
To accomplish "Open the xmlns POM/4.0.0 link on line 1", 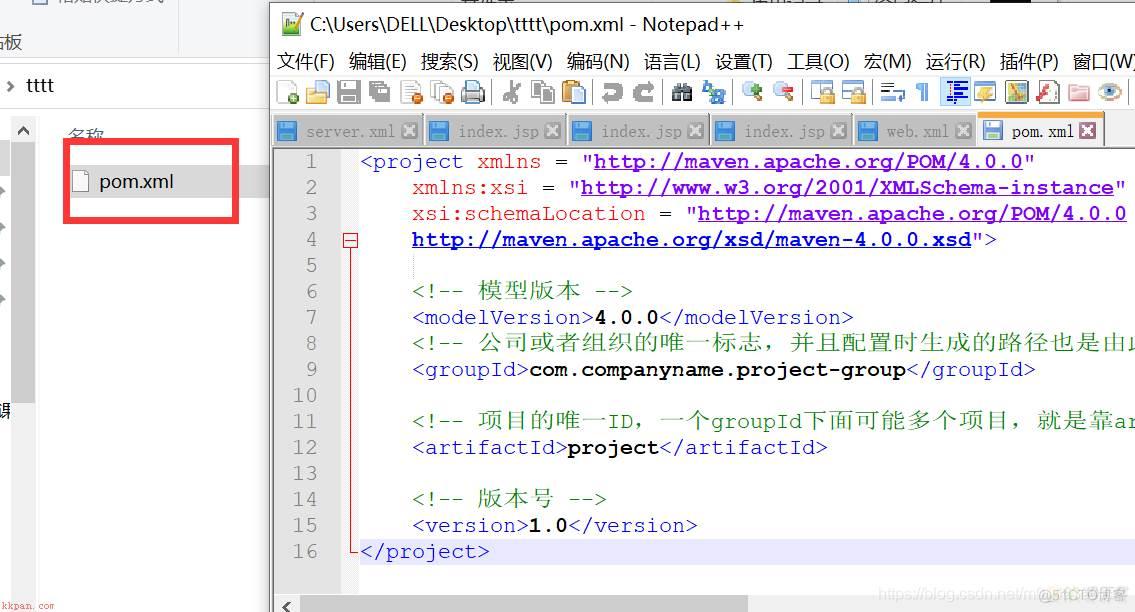I will (x=808, y=162).
